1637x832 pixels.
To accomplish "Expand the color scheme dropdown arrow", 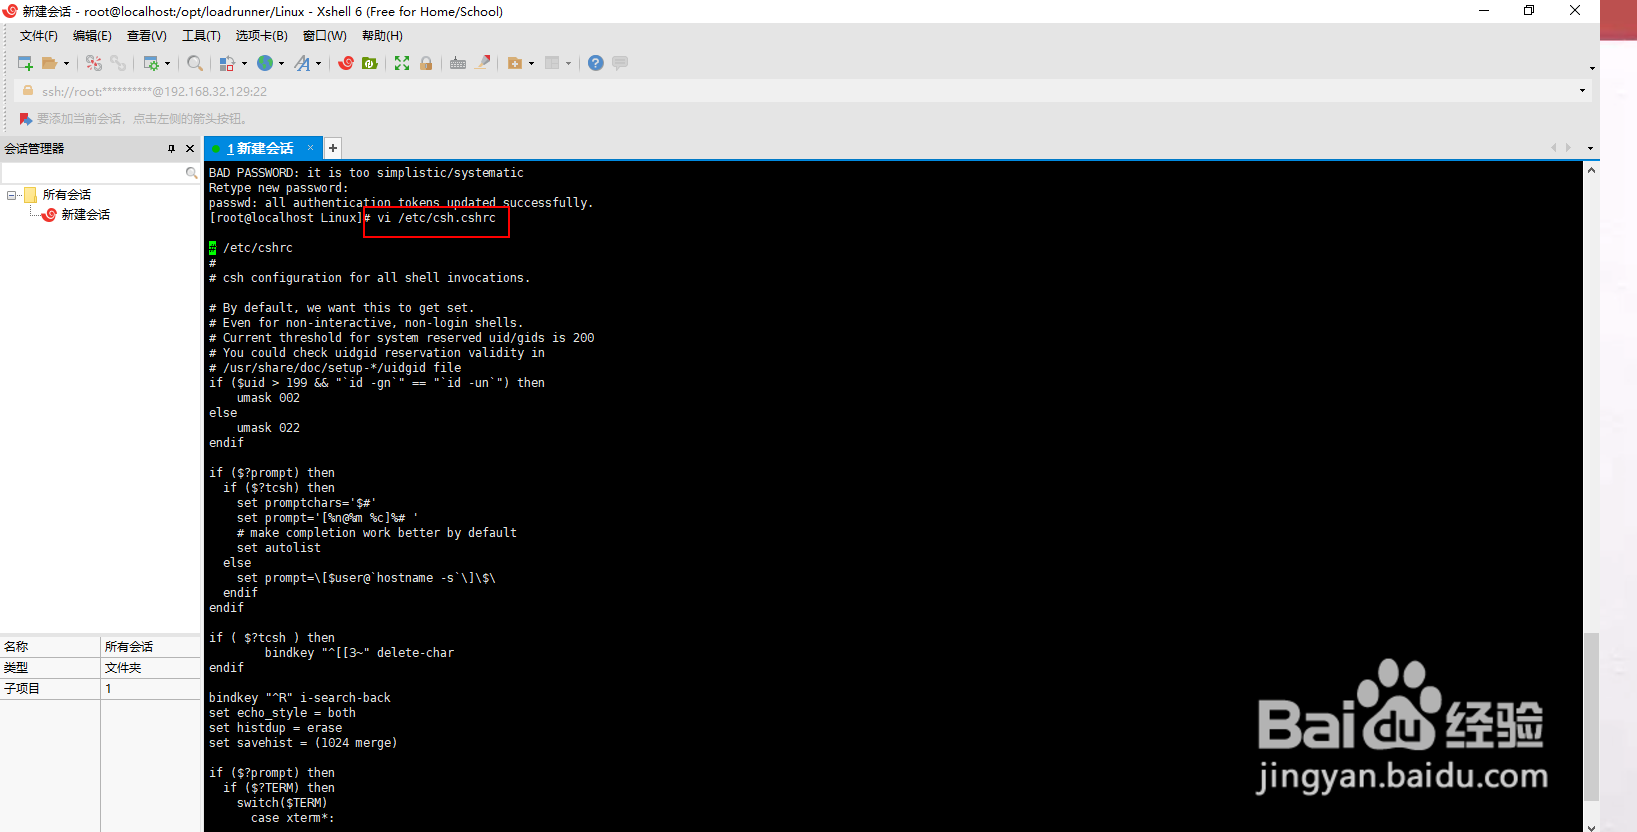I will click(244, 63).
